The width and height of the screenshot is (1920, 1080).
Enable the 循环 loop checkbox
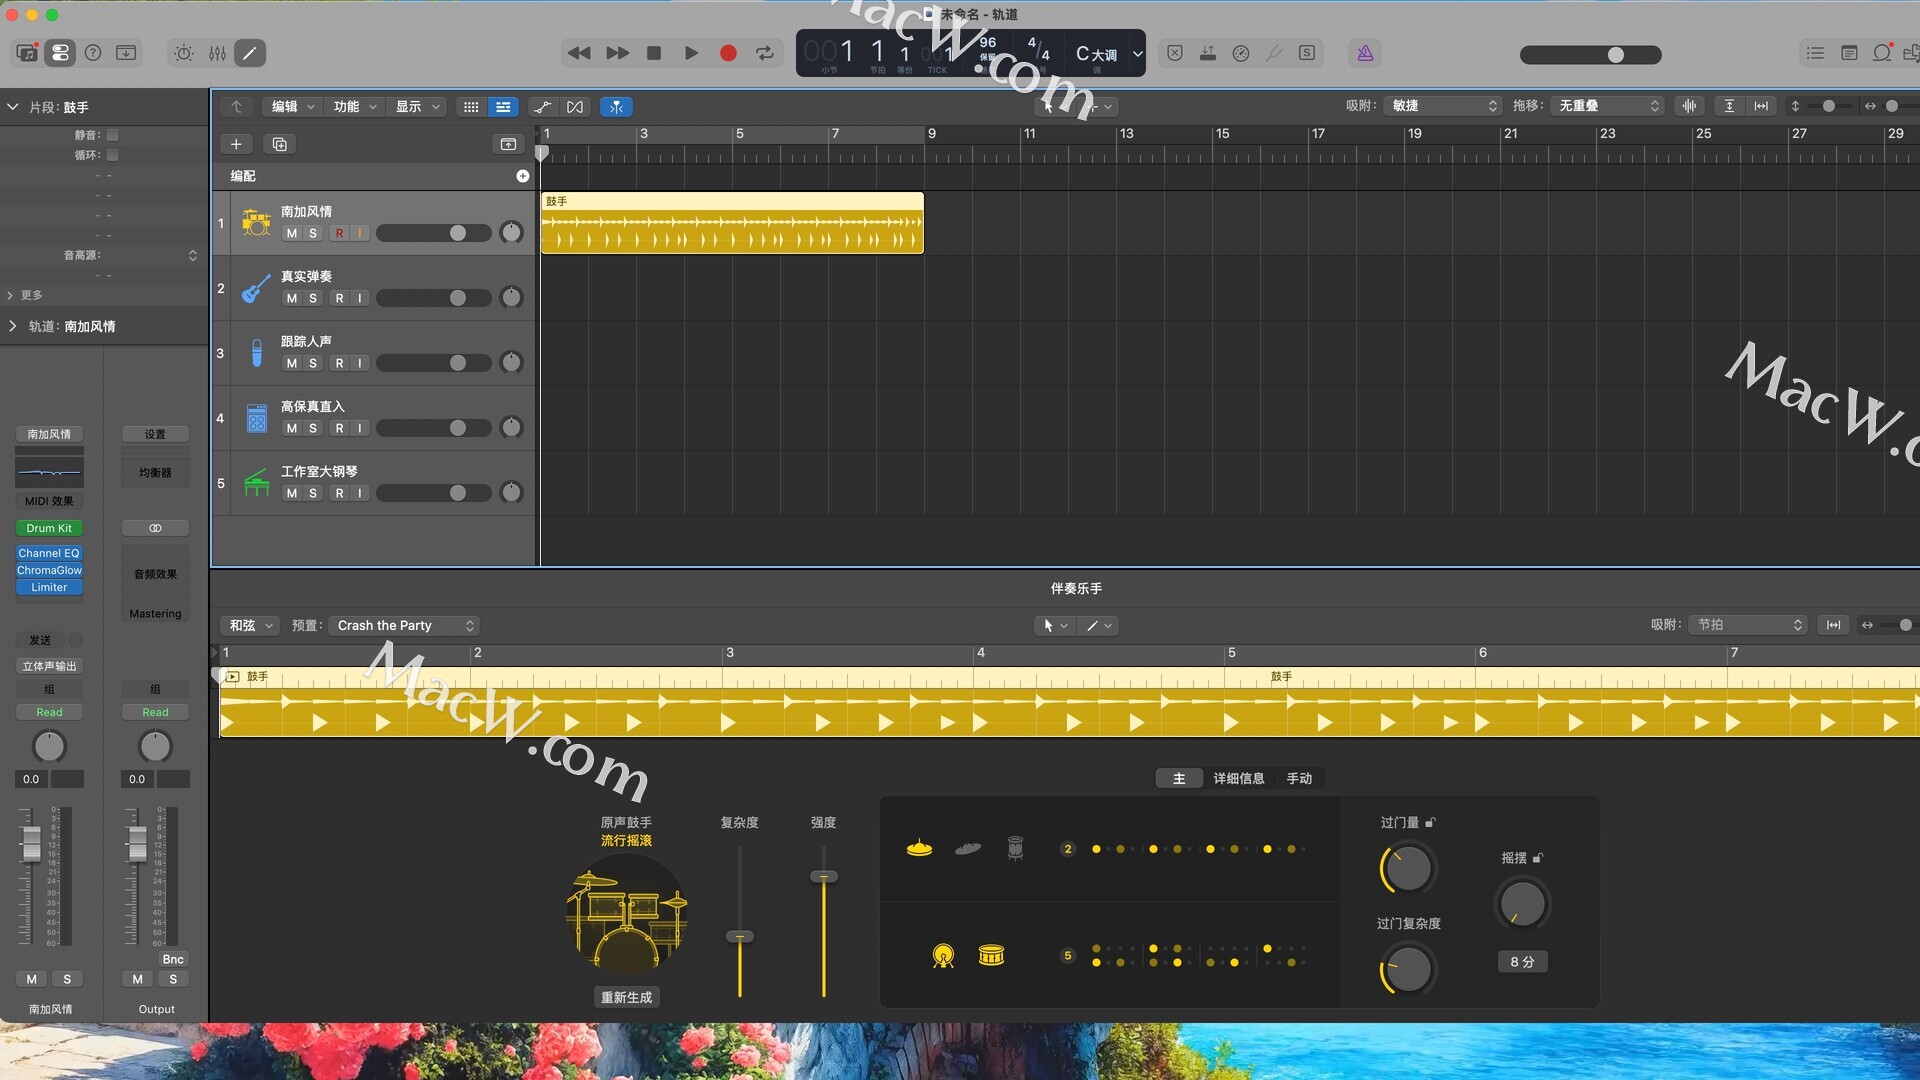coord(113,155)
